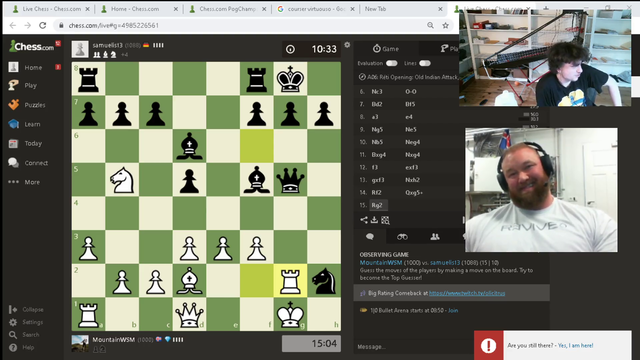This screenshot has height=360, width=640.
Task: Select move 7...Bf5
Action: tap(410, 104)
